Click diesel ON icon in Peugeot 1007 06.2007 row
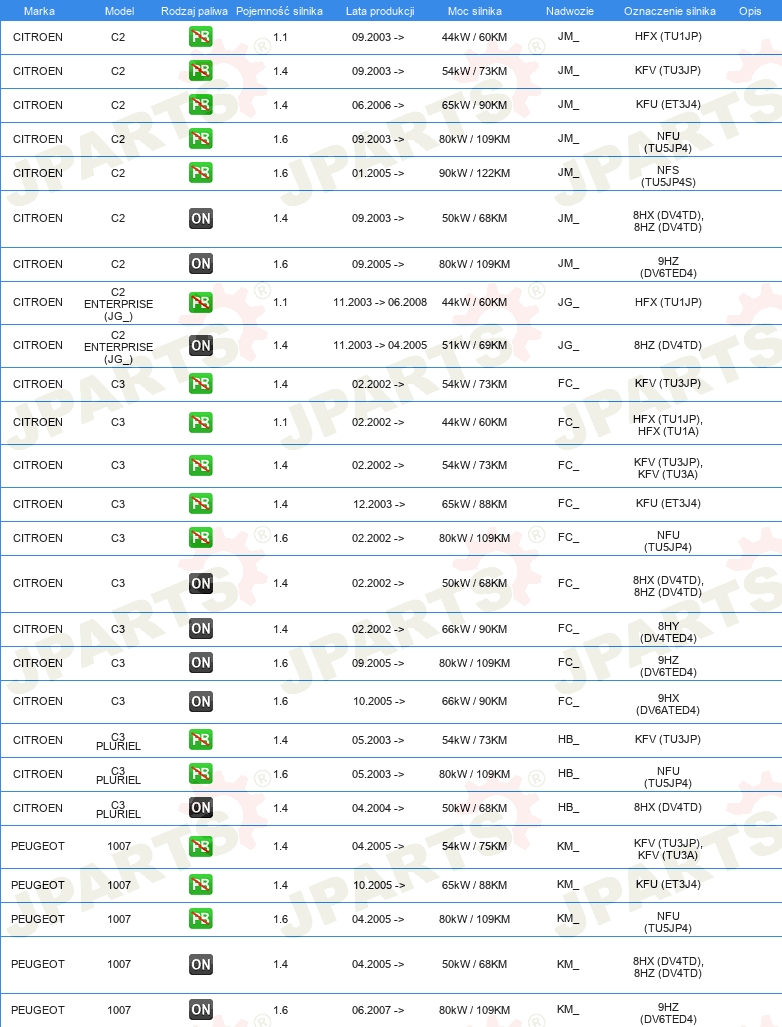This screenshot has width=782, height=1027. coord(200,1009)
